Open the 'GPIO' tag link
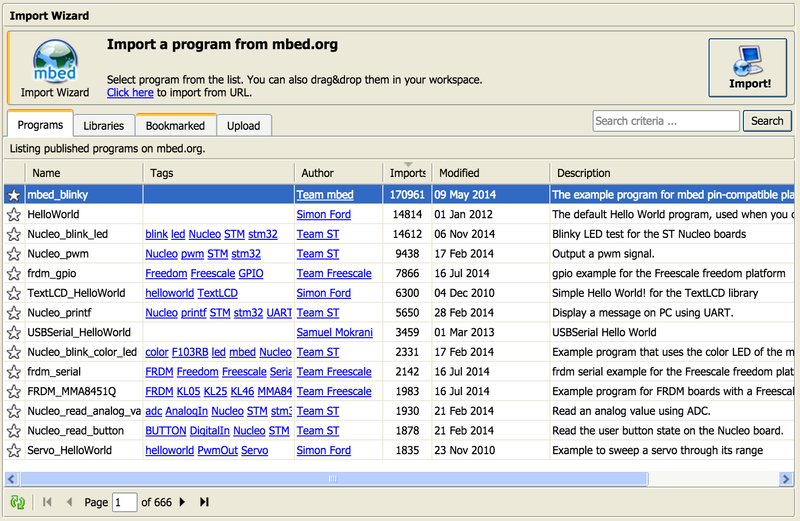800x521 pixels. [251, 274]
